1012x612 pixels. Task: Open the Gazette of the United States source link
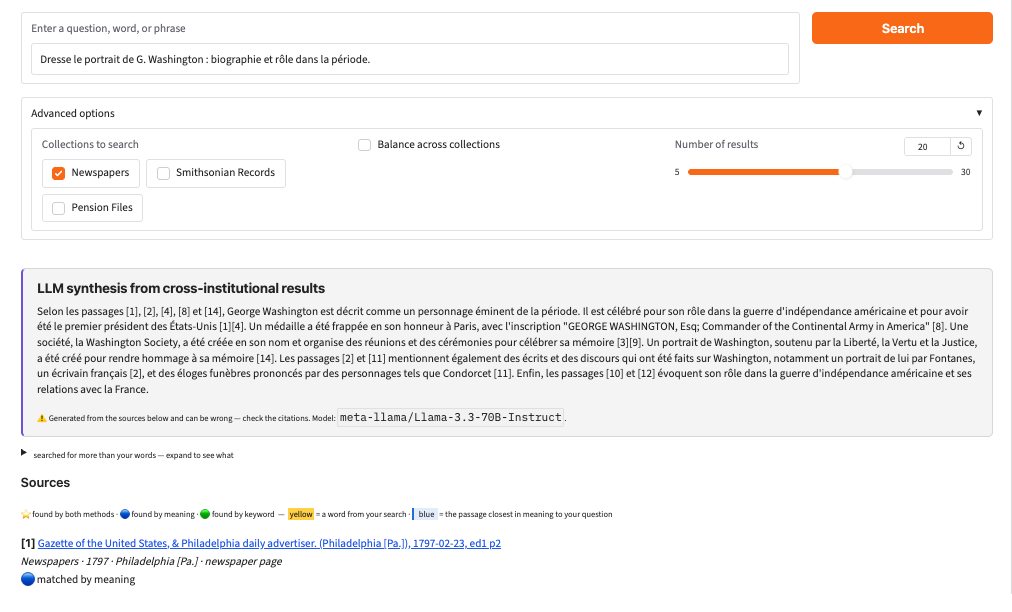click(x=269, y=544)
